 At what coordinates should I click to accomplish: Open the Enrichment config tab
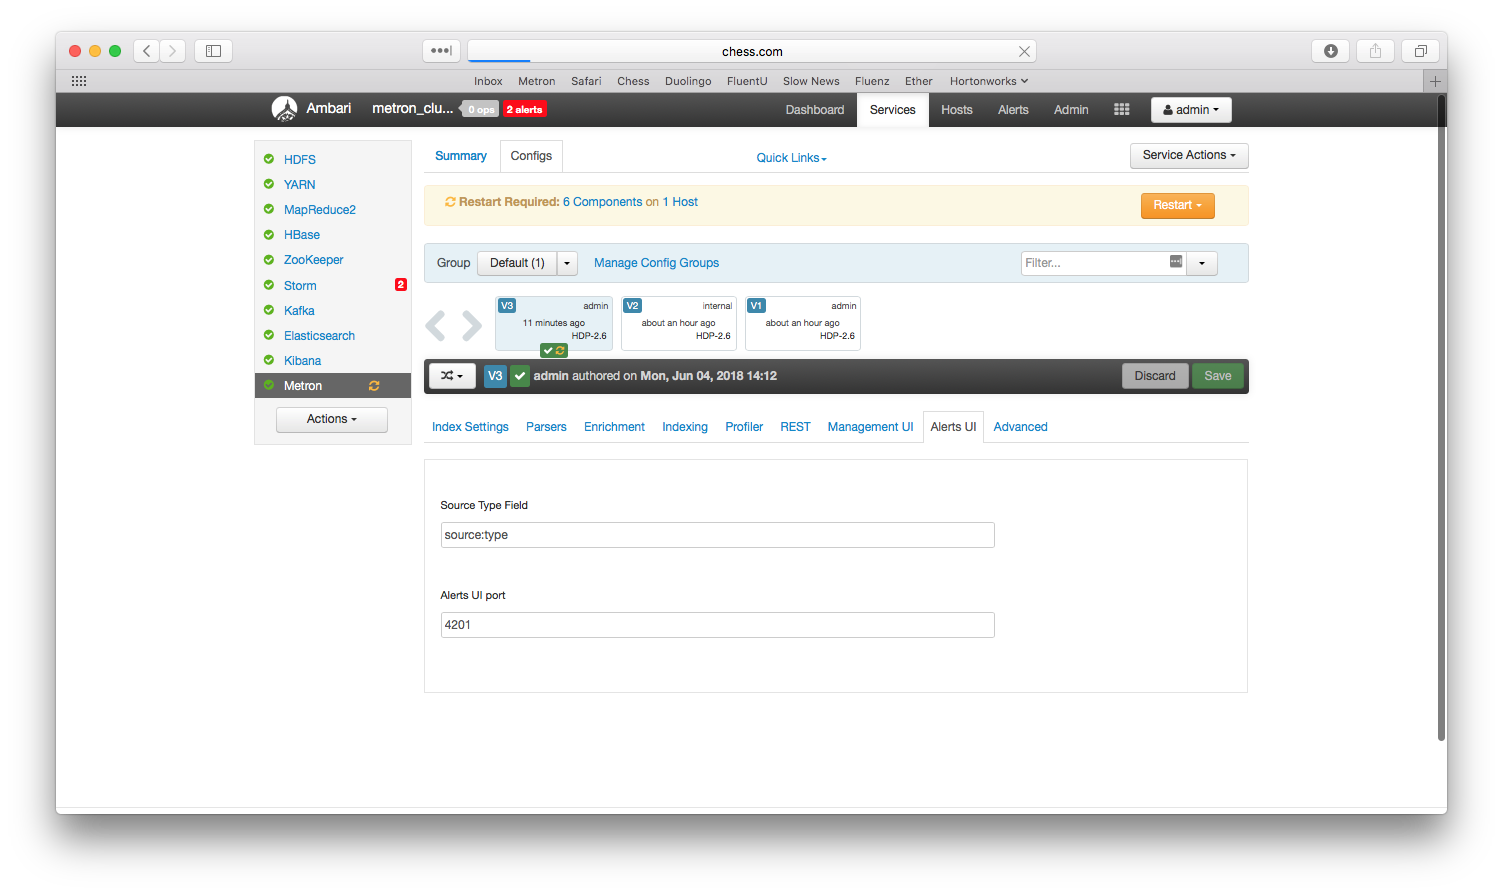pyautogui.click(x=614, y=427)
